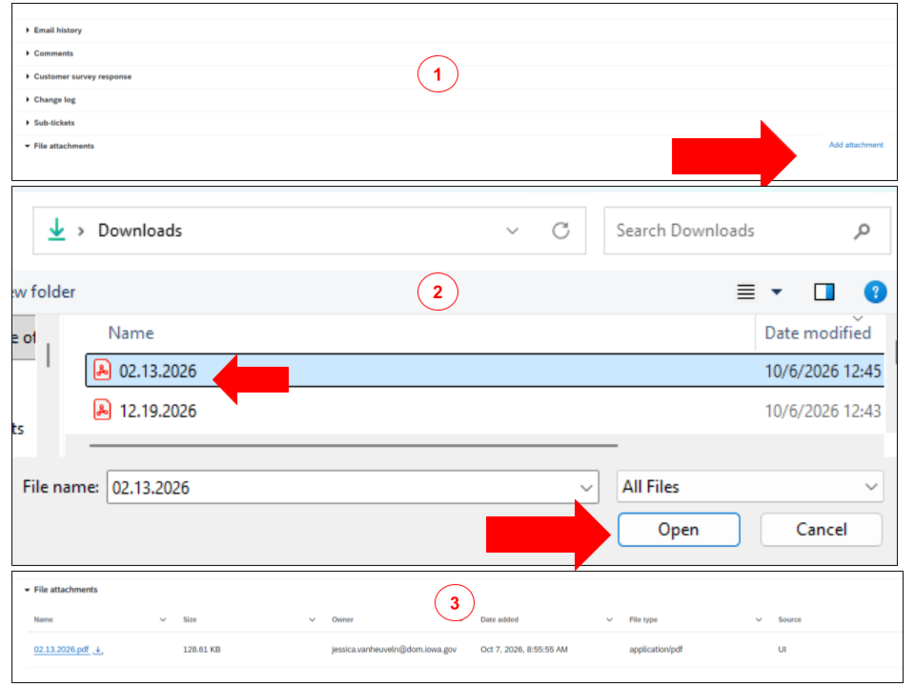Click the Add attachment link
Screen dimensions: 915x686
click(856, 145)
